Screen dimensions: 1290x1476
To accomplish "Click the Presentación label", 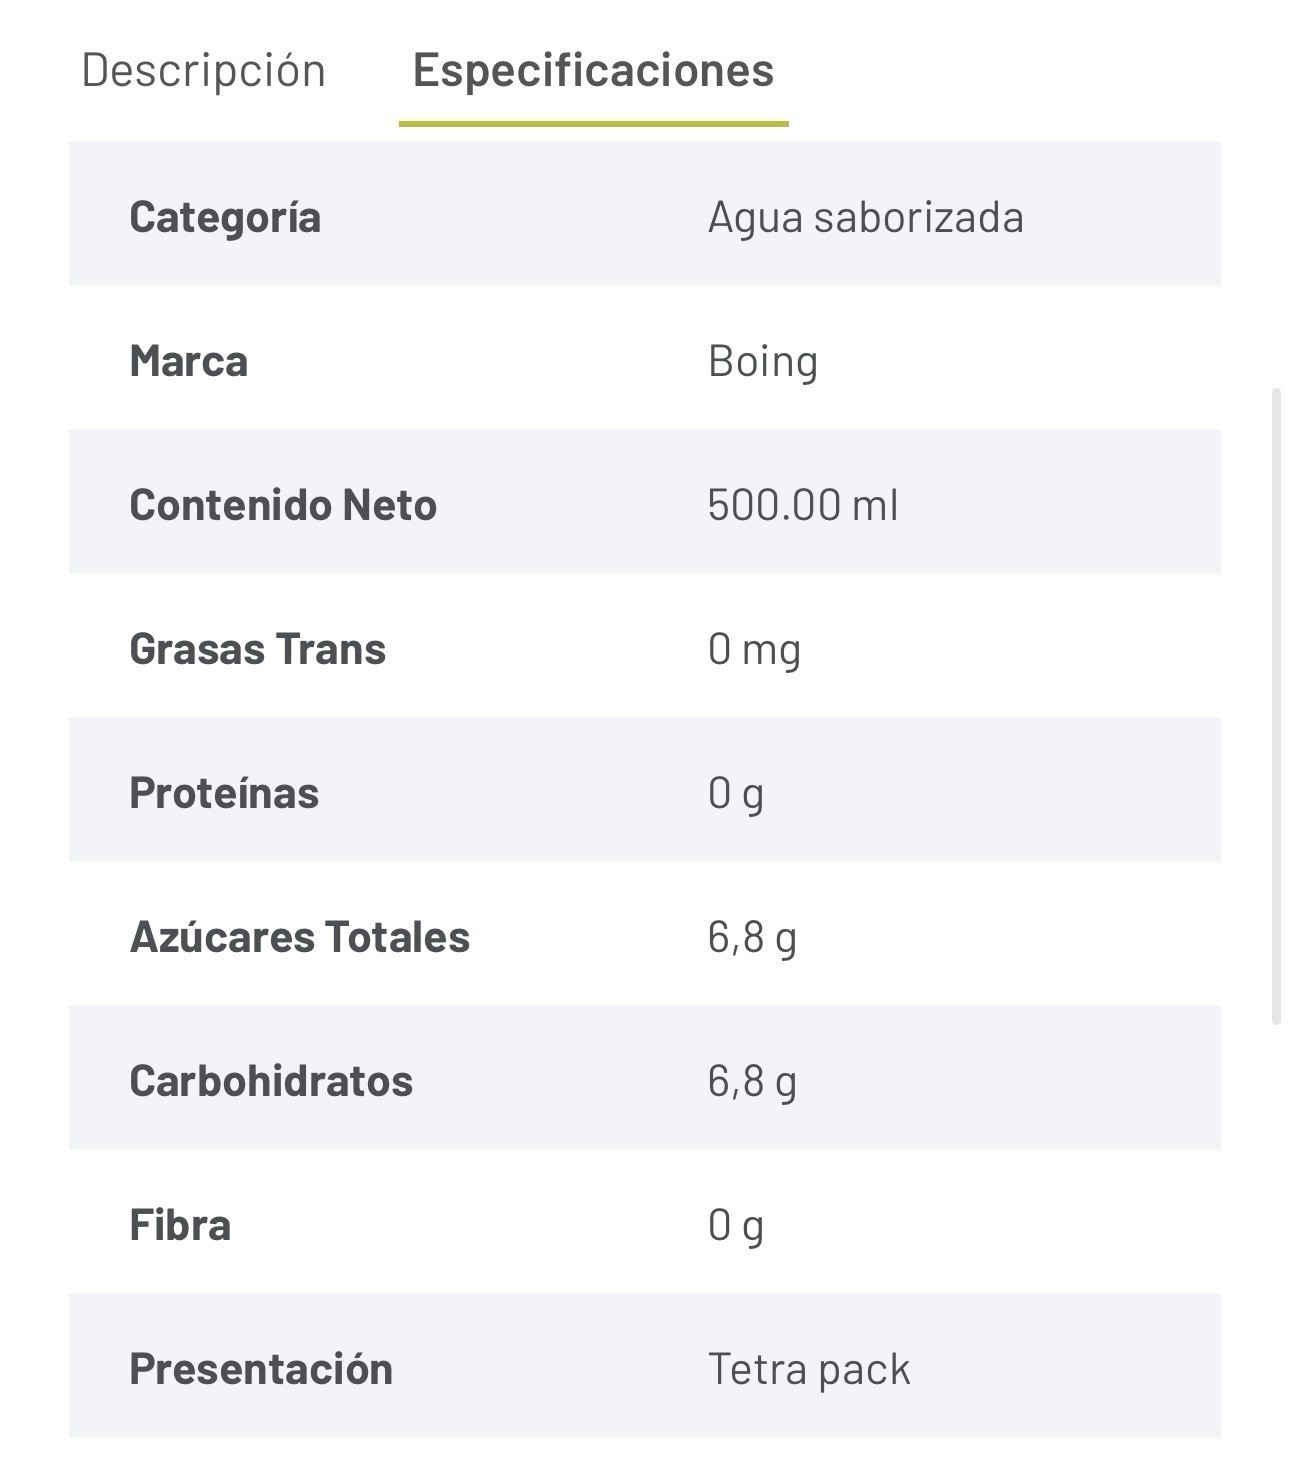I will 261,1369.
